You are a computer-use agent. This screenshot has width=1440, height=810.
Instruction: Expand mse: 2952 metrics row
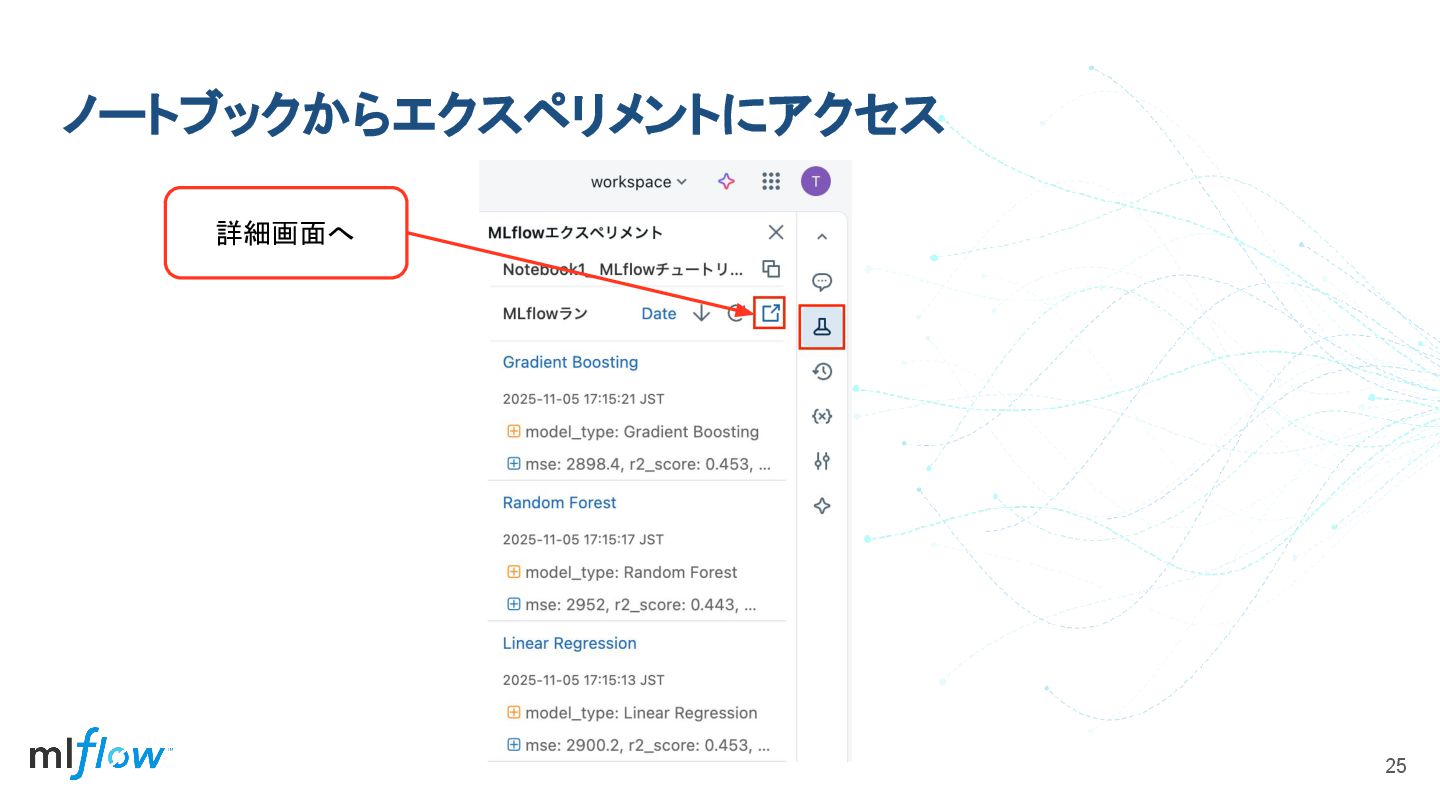(514, 605)
